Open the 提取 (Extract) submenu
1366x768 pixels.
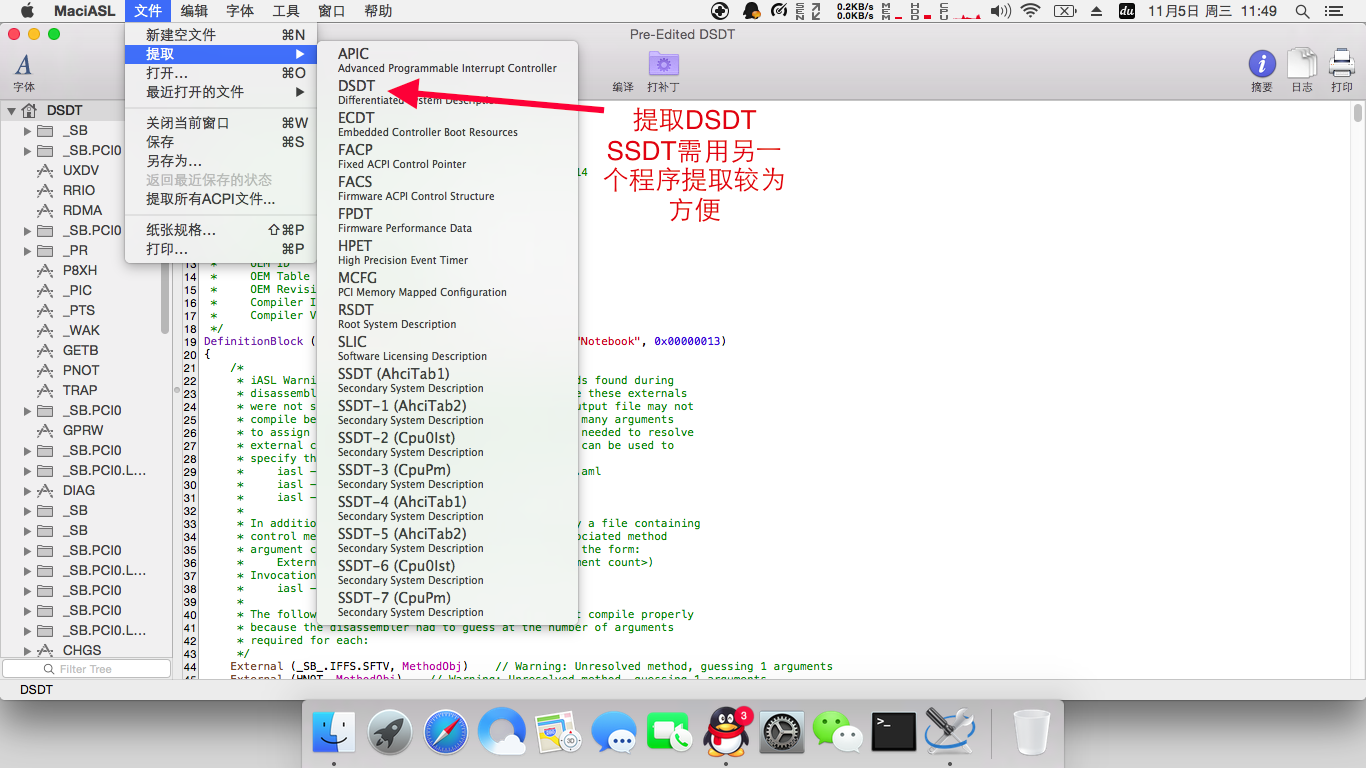coord(221,53)
